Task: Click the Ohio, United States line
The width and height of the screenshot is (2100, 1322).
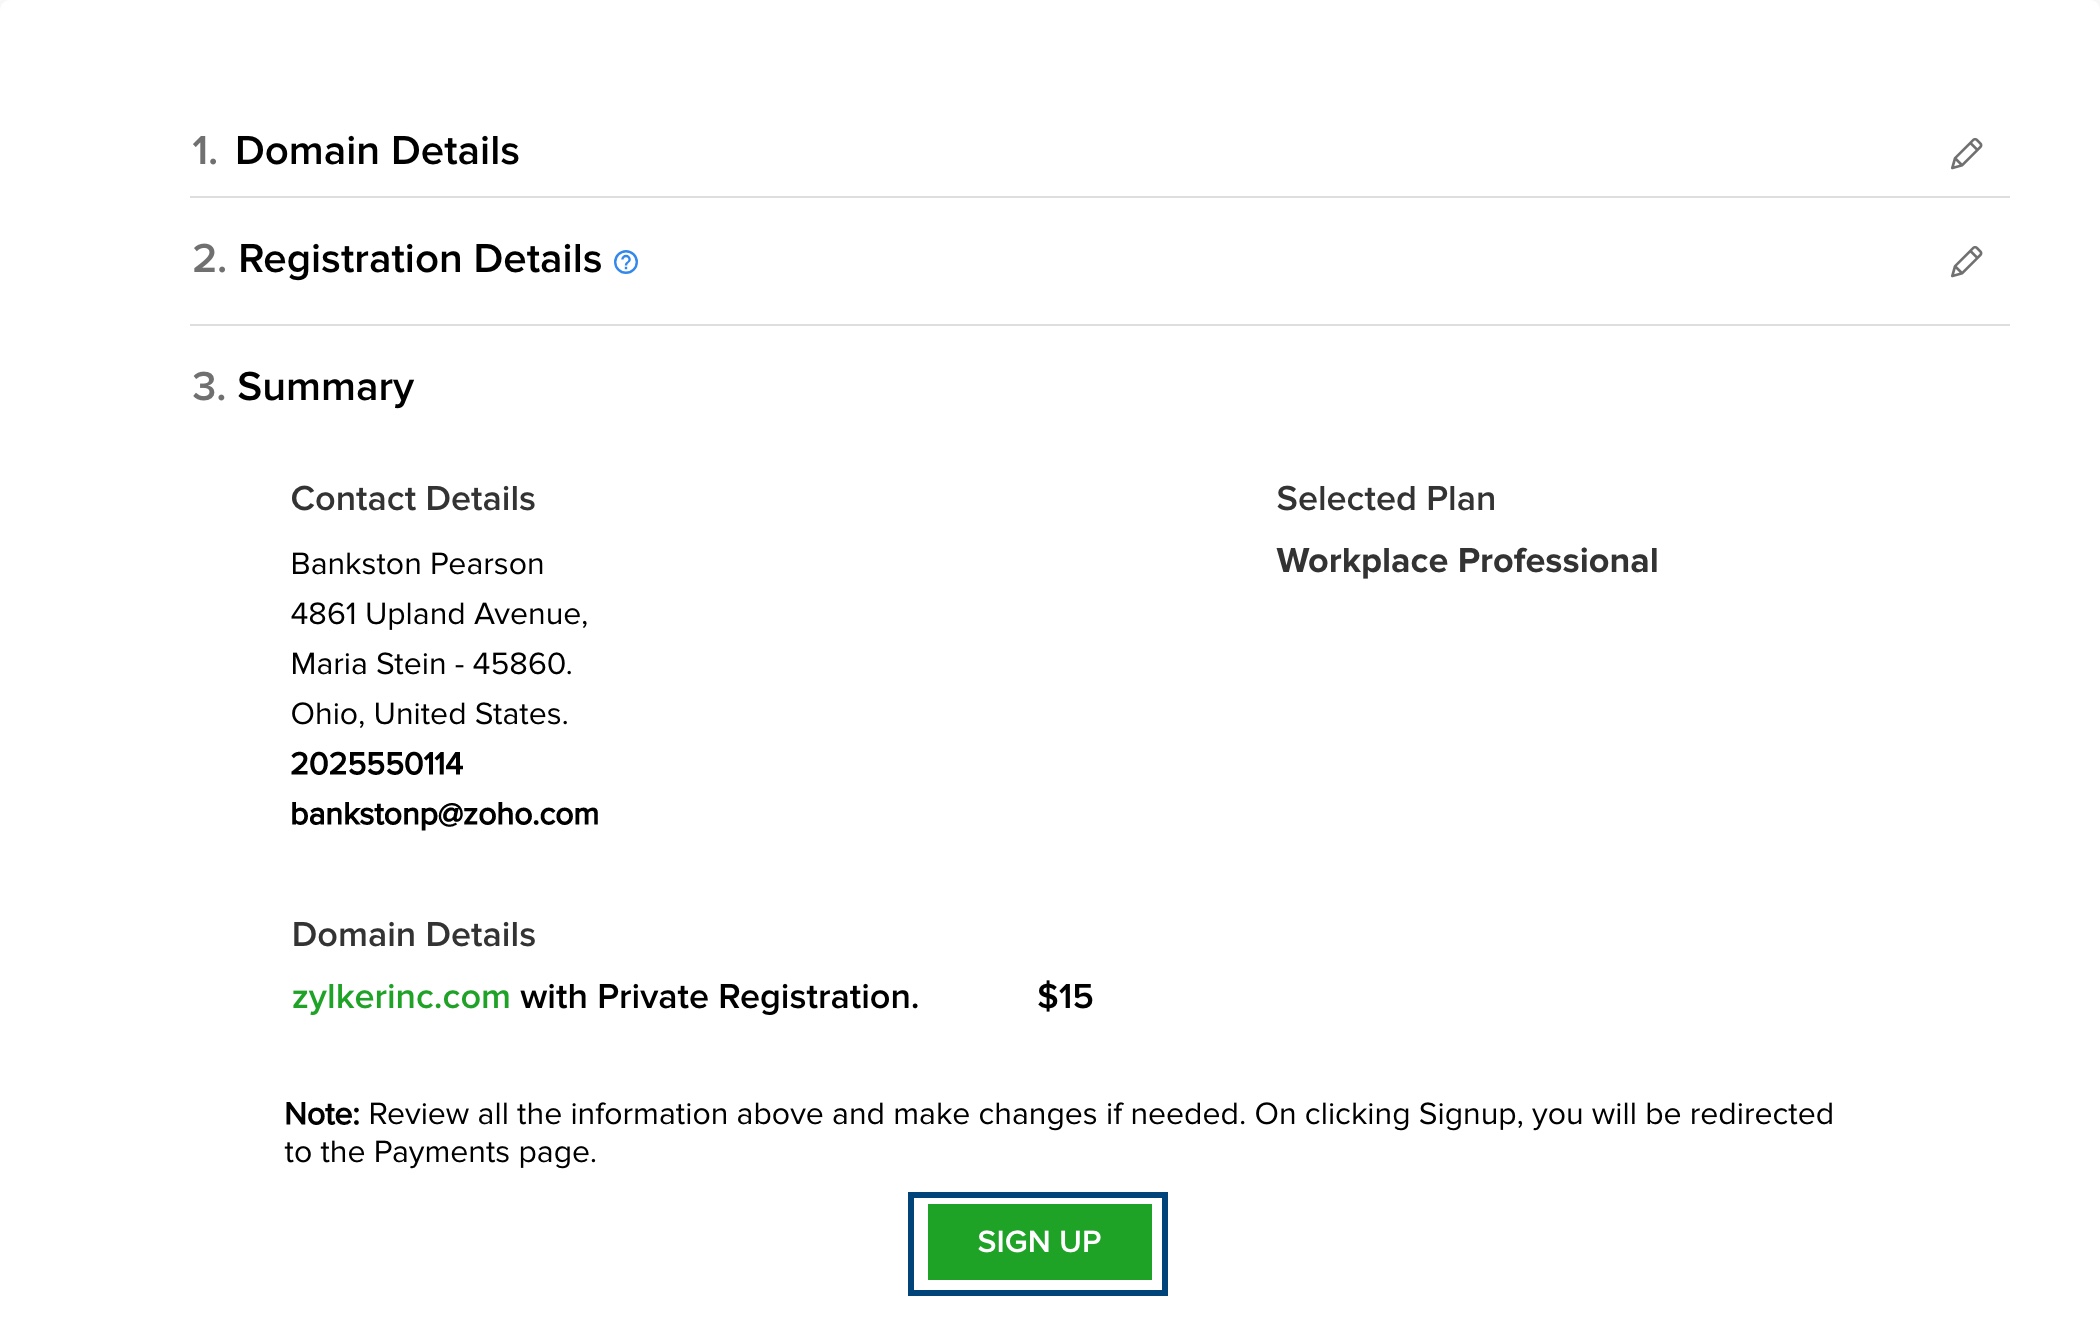Action: pyautogui.click(x=429, y=714)
